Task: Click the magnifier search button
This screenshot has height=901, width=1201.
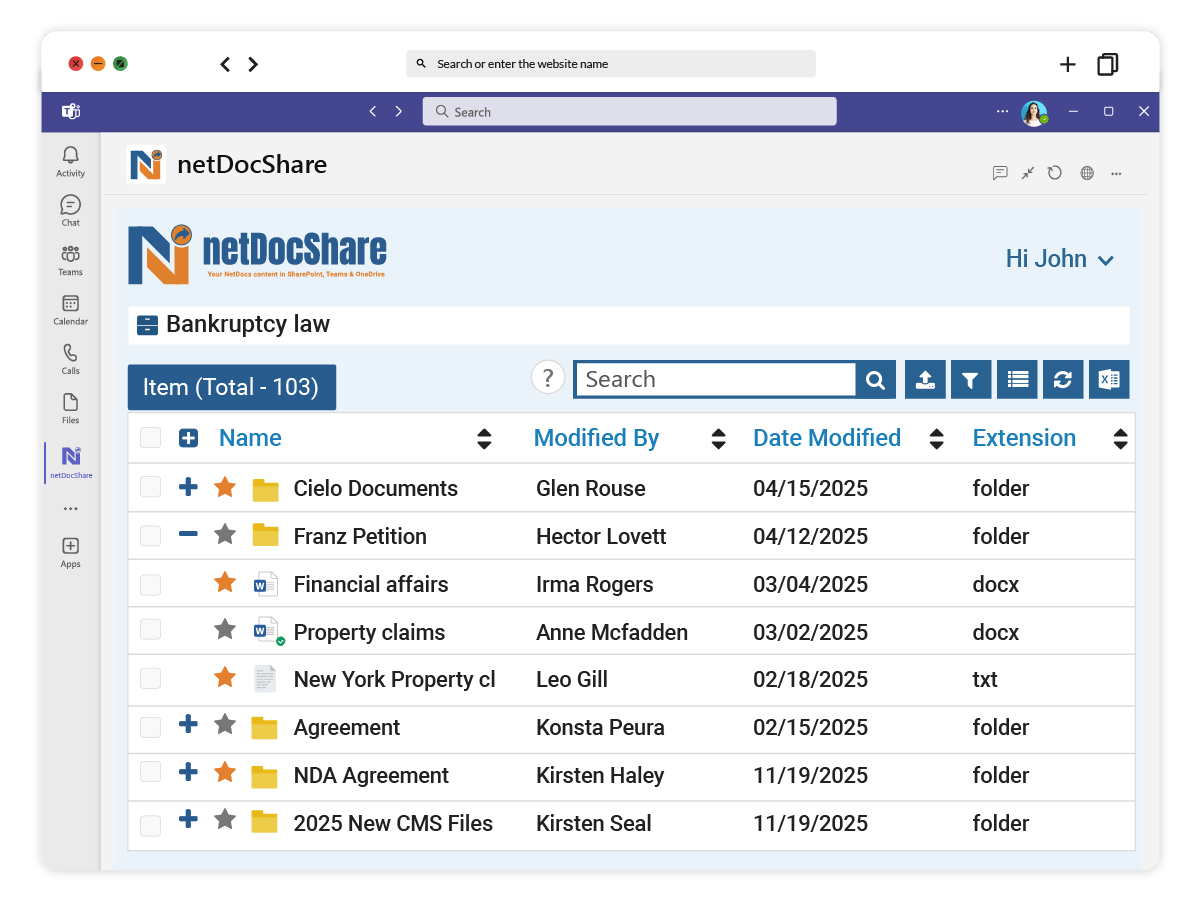Action: [875, 380]
